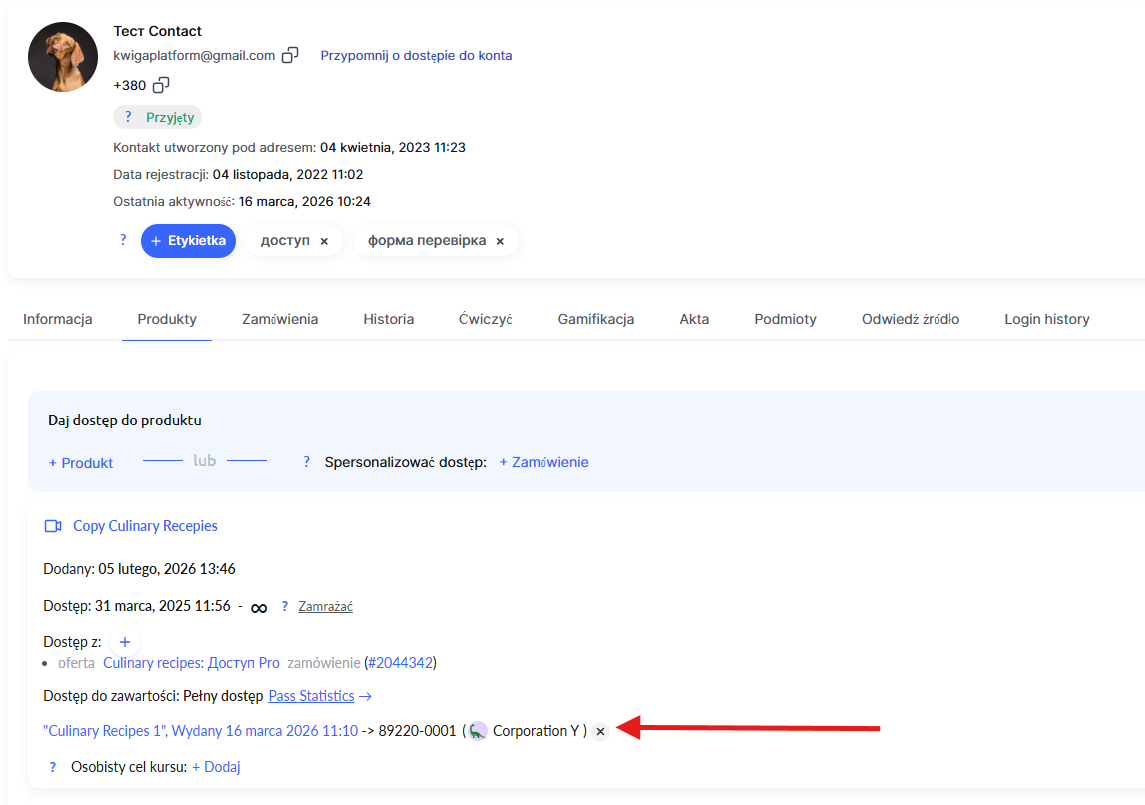View the Login history tab
The height and width of the screenshot is (805, 1145).
1047,319
